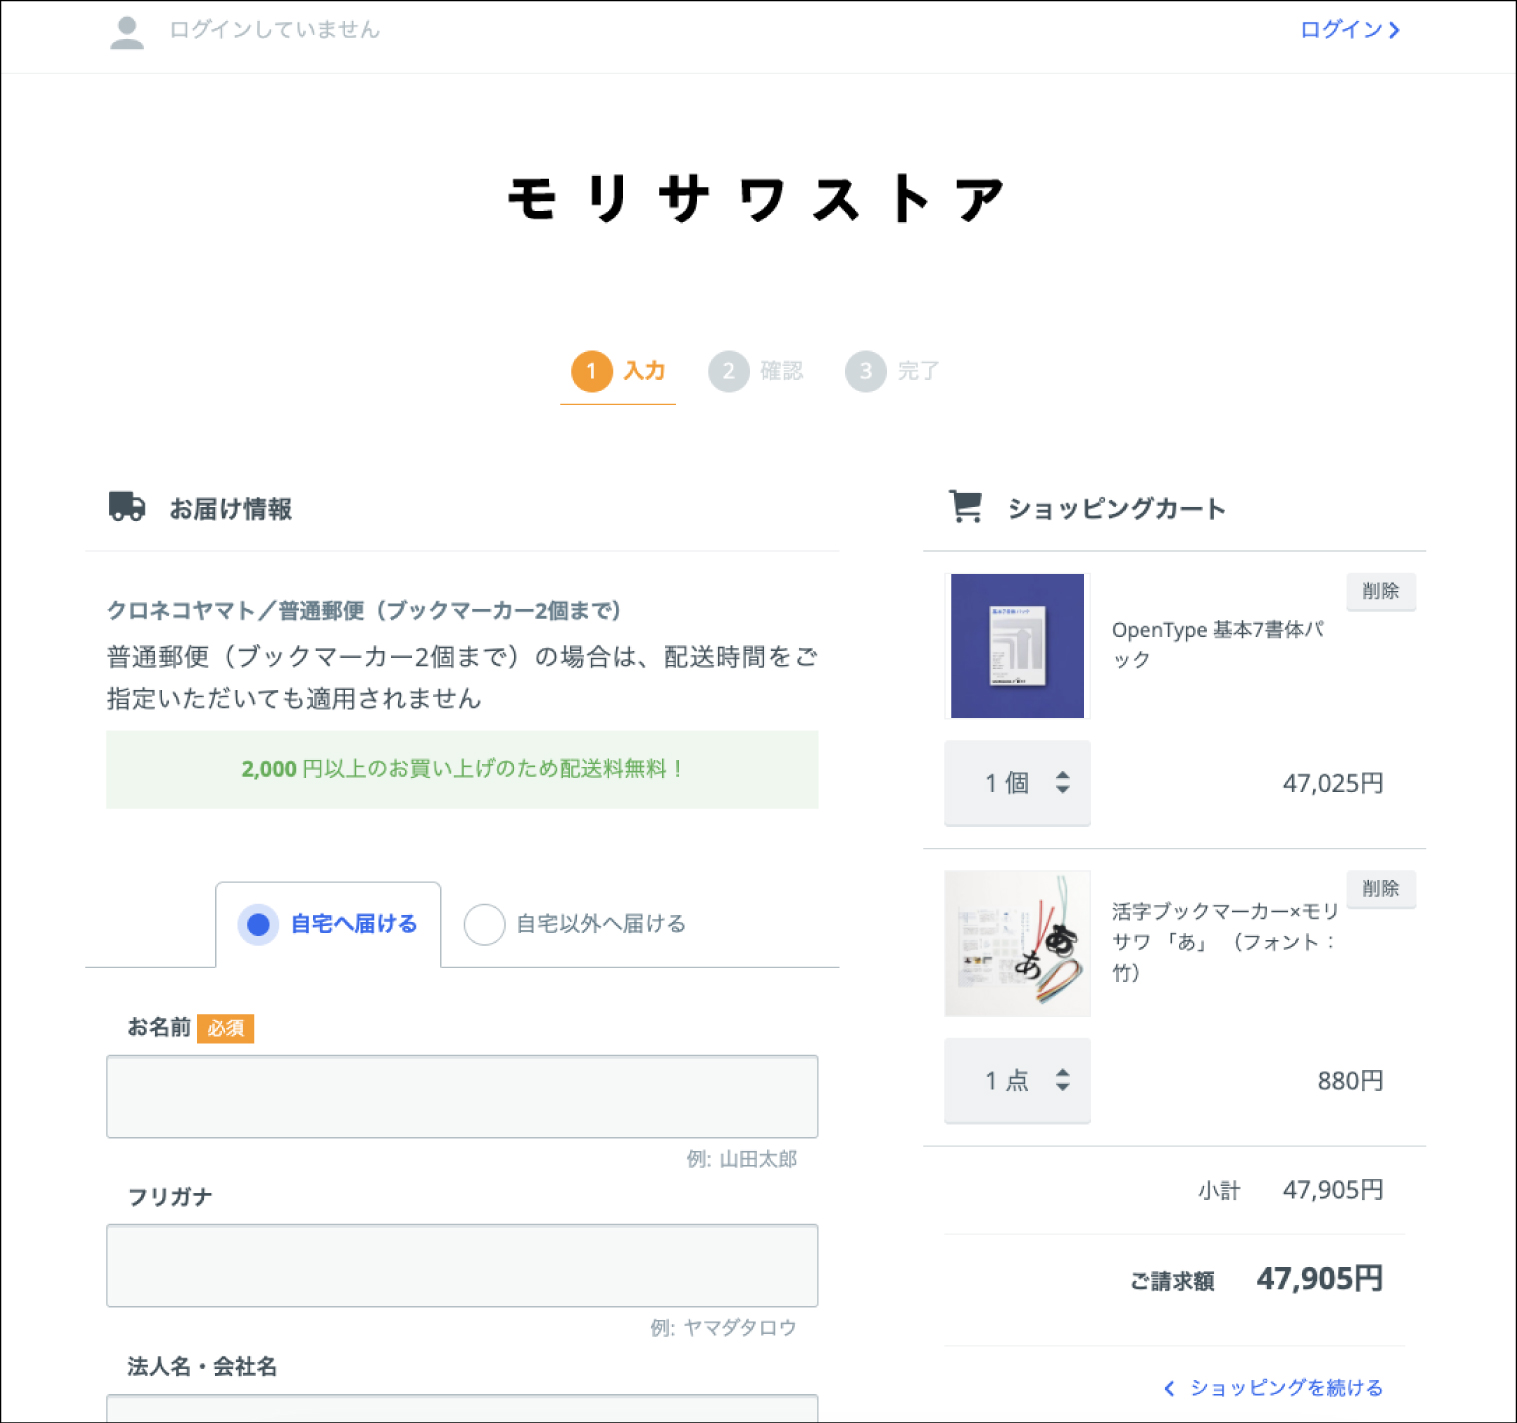1517x1423 pixels.
Task: Click the chevron in ショッピングを続ける link
Action: (x=1169, y=1388)
